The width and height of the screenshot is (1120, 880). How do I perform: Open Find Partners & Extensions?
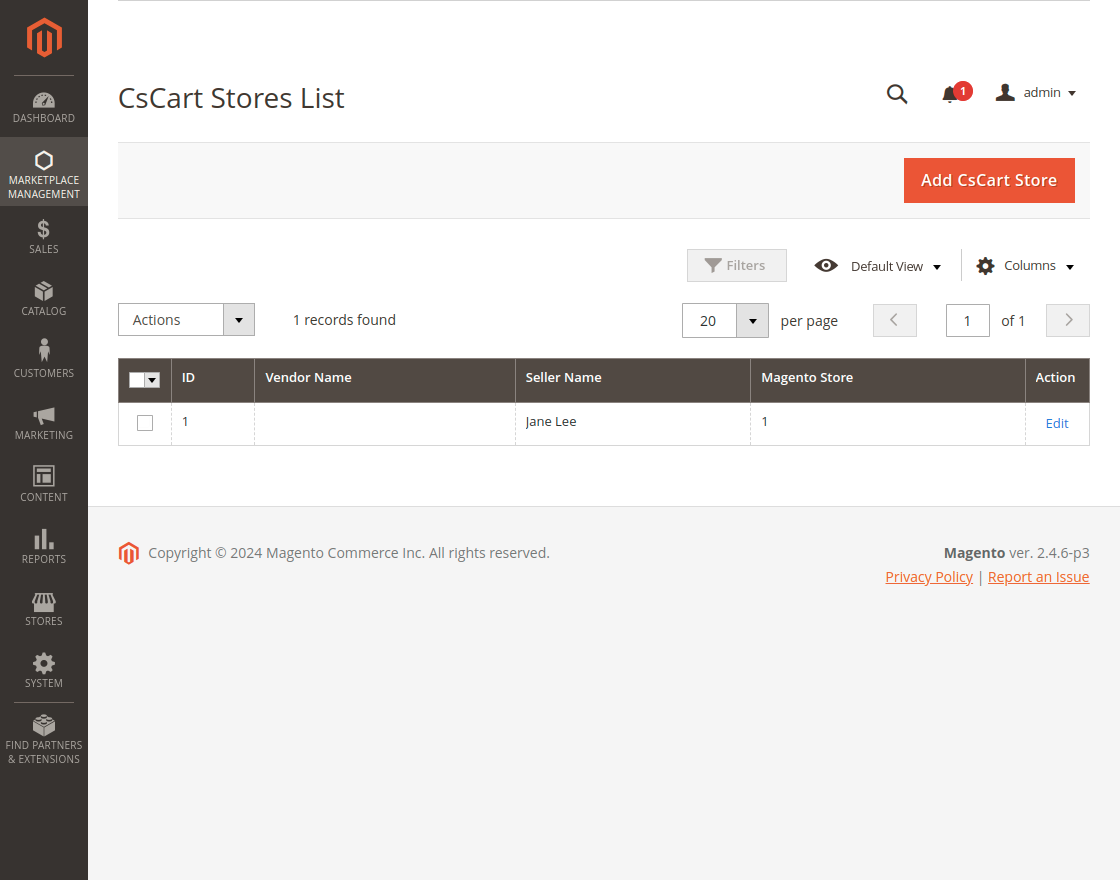pyautogui.click(x=44, y=741)
